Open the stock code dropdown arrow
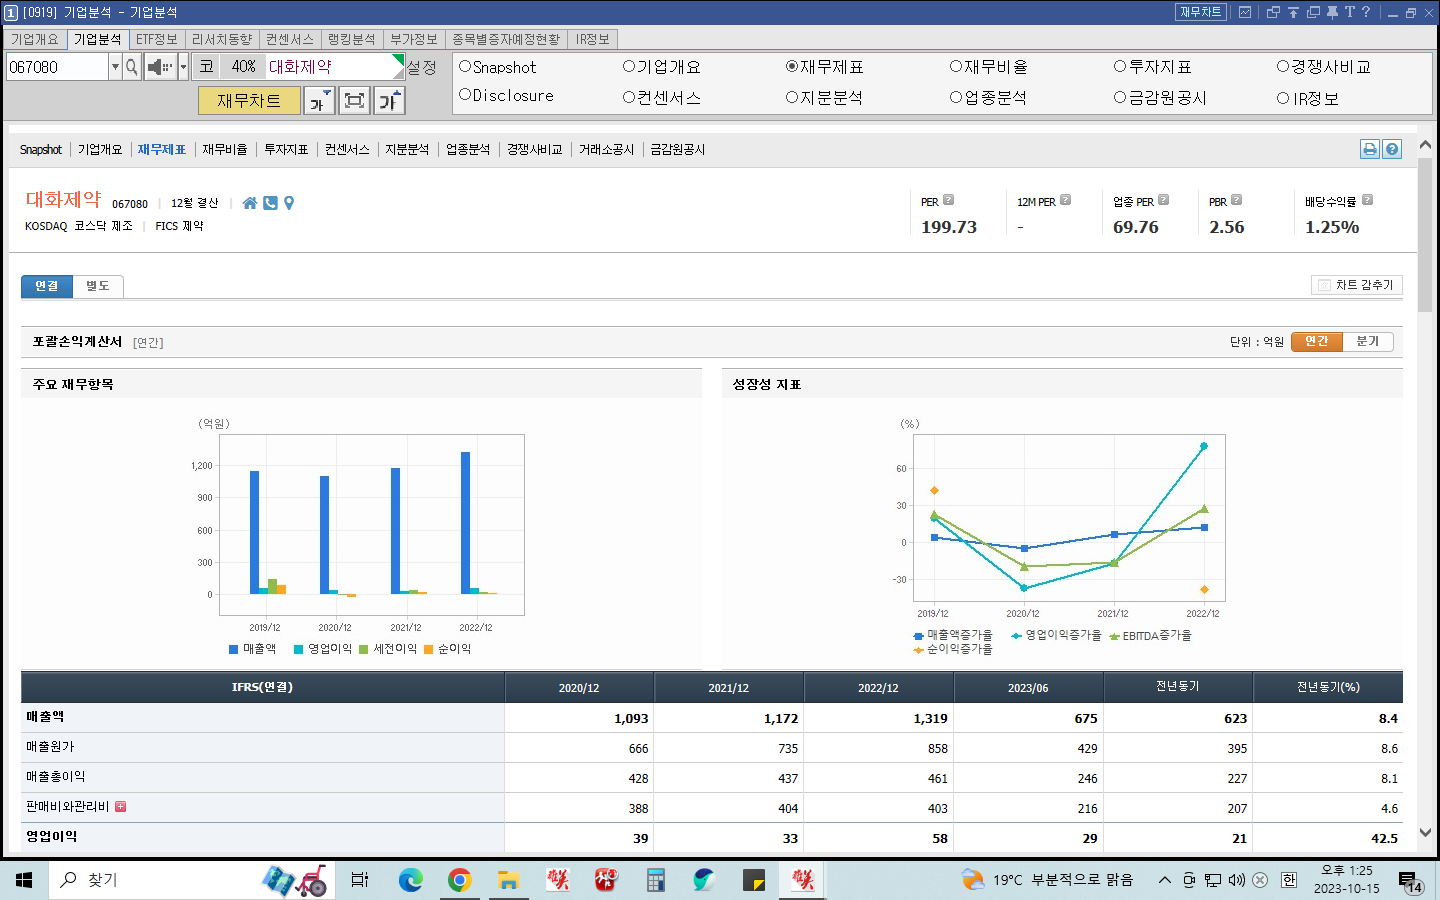The height and width of the screenshot is (900, 1440). coord(115,67)
